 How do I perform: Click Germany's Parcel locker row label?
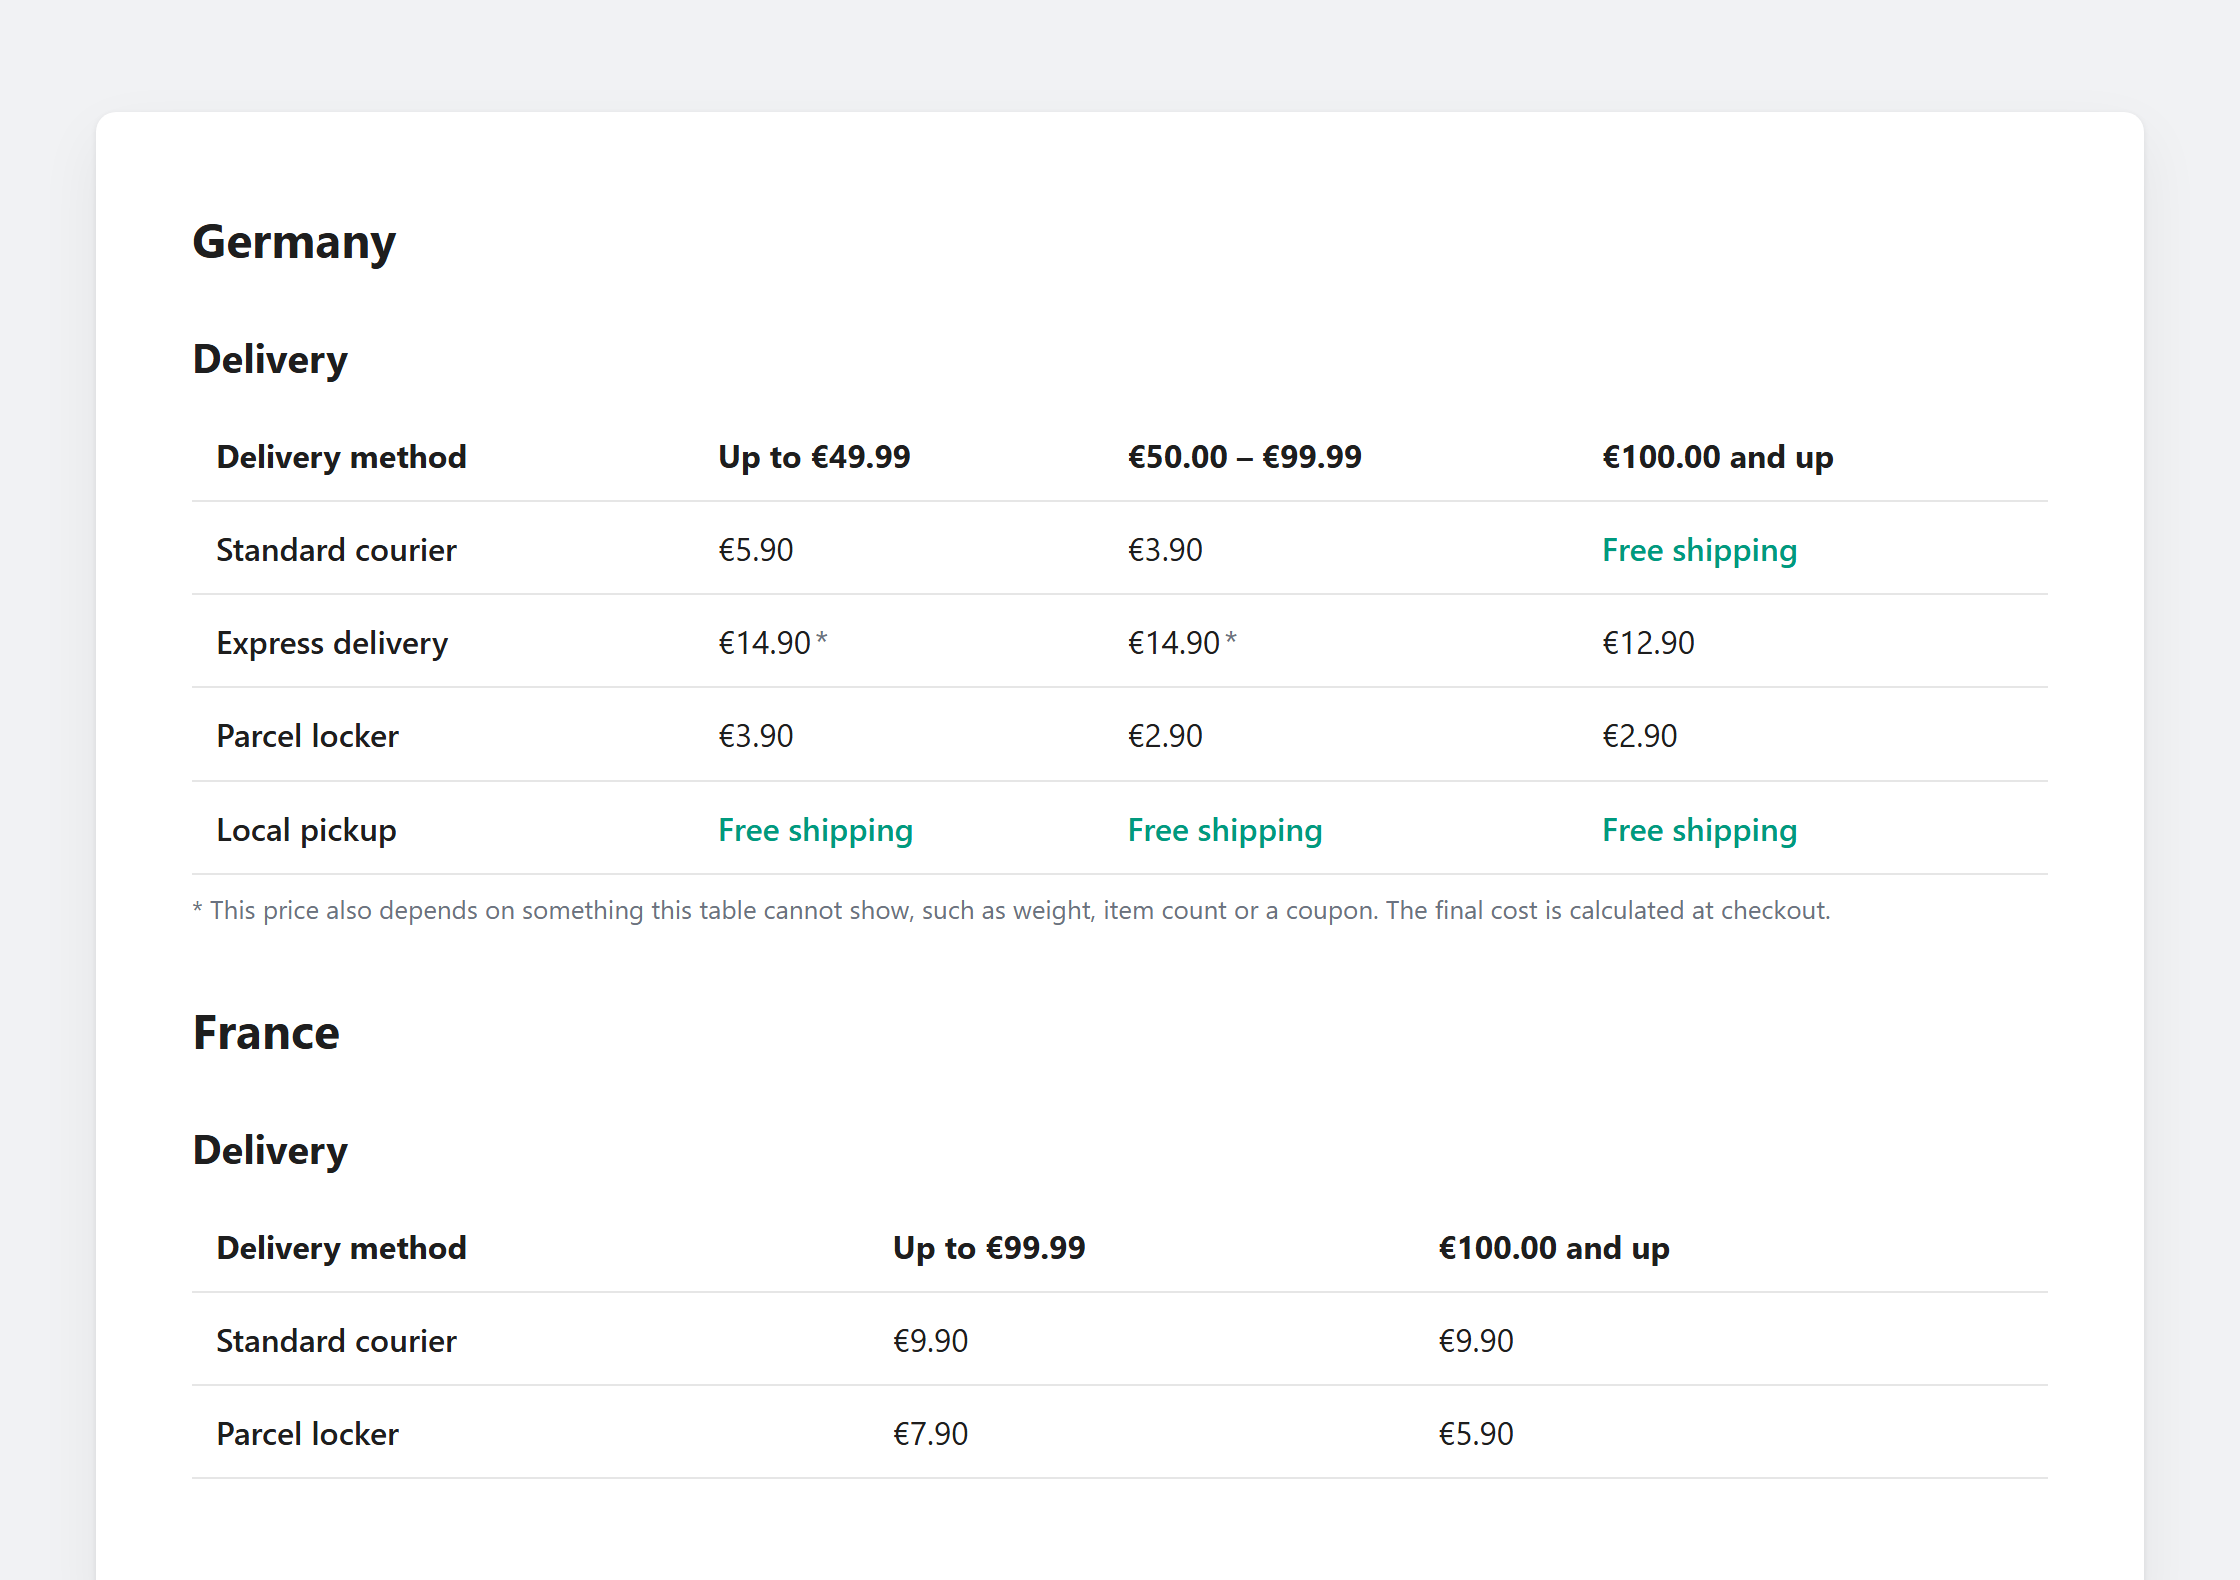pos(308,736)
